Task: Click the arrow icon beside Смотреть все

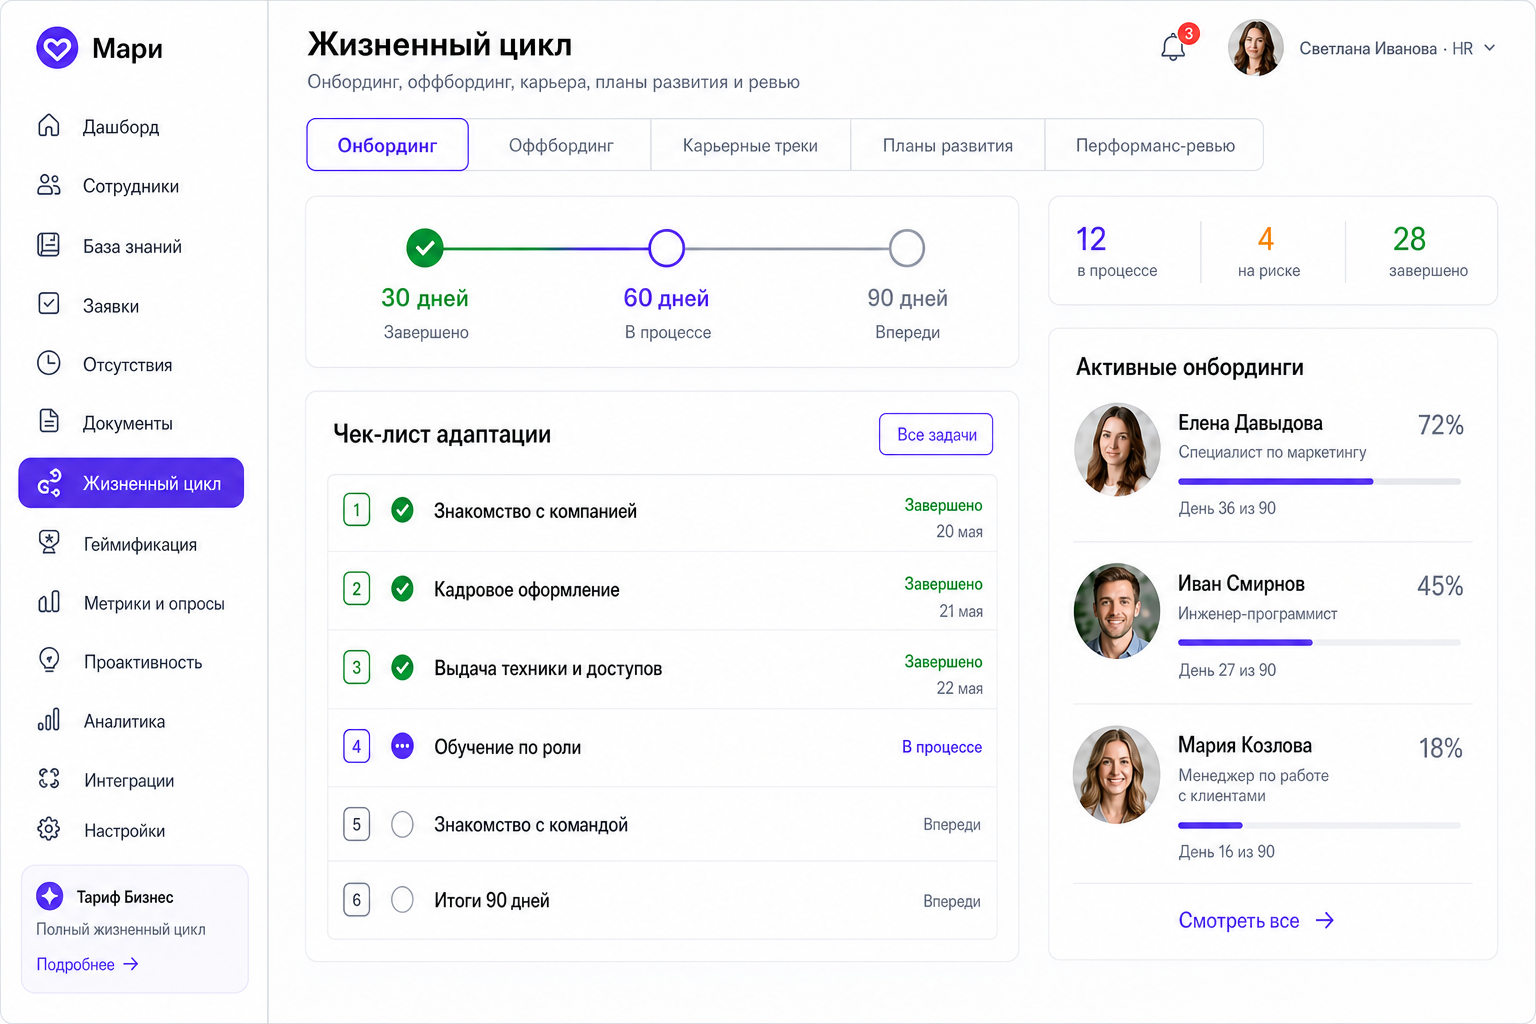Action: [x=1325, y=921]
